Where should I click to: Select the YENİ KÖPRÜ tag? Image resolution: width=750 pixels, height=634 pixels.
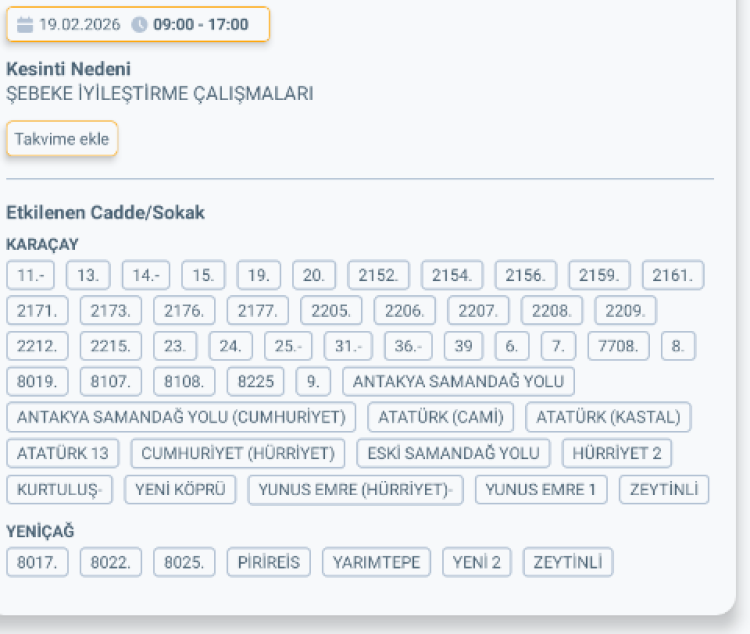180,489
